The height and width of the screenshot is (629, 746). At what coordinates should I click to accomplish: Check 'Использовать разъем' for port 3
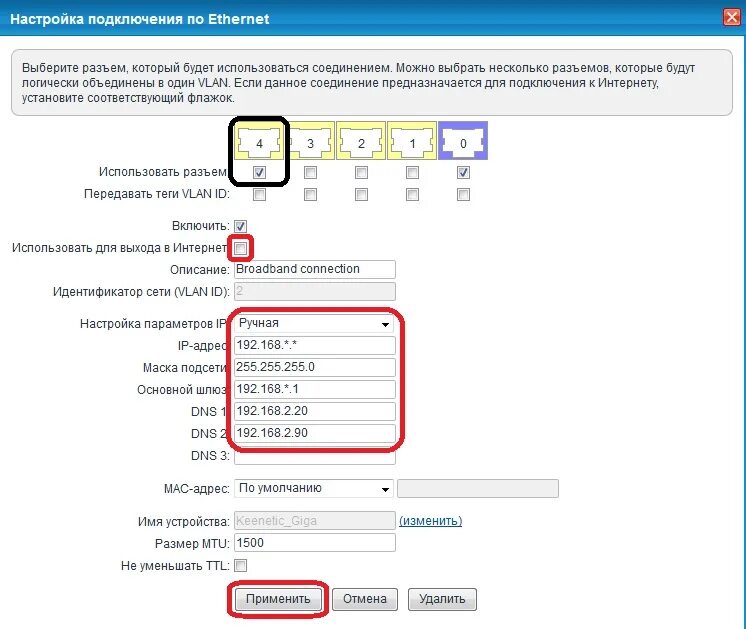pos(310,172)
